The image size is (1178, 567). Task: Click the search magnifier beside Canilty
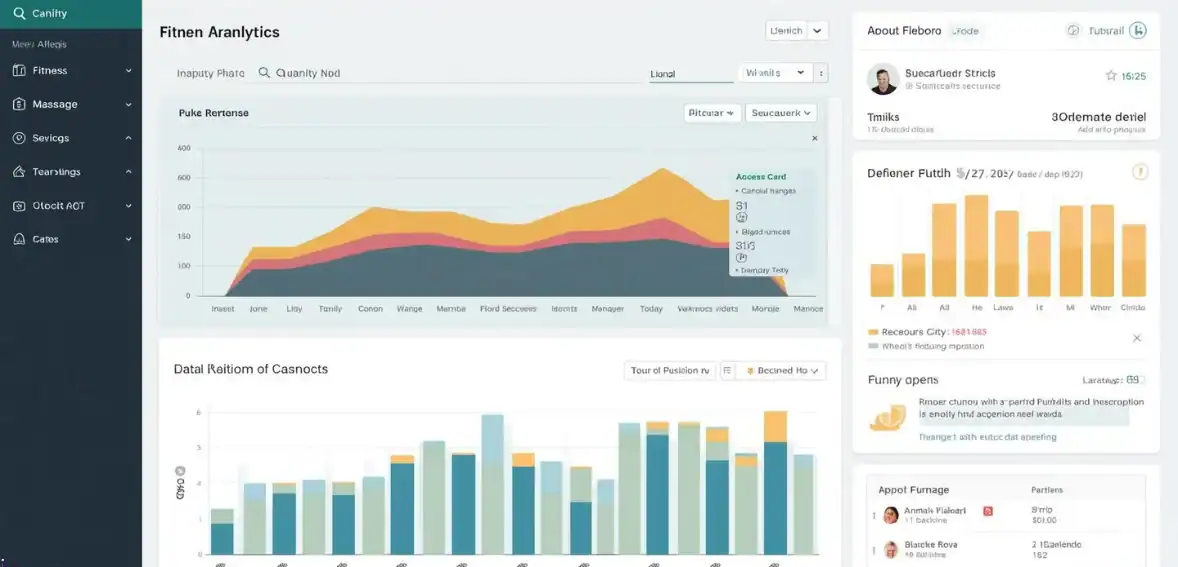pyautogui.click(x=19, y=13)
